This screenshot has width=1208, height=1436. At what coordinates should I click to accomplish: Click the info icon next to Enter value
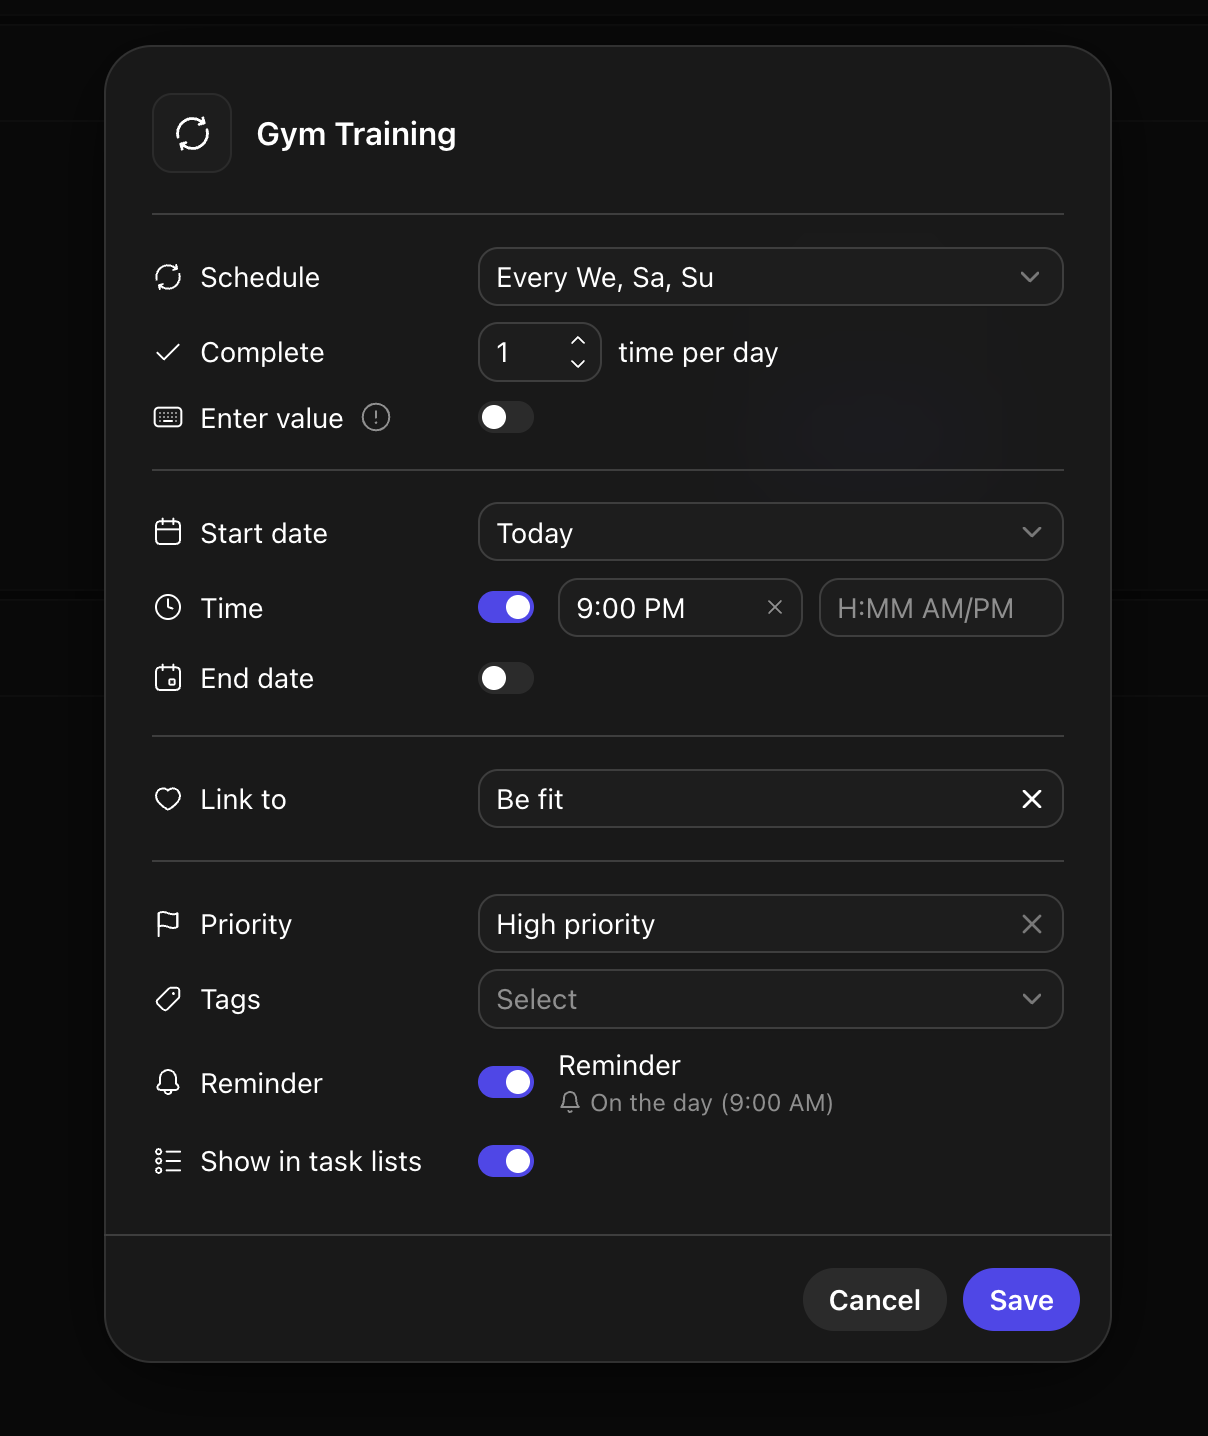coord(376,417)
